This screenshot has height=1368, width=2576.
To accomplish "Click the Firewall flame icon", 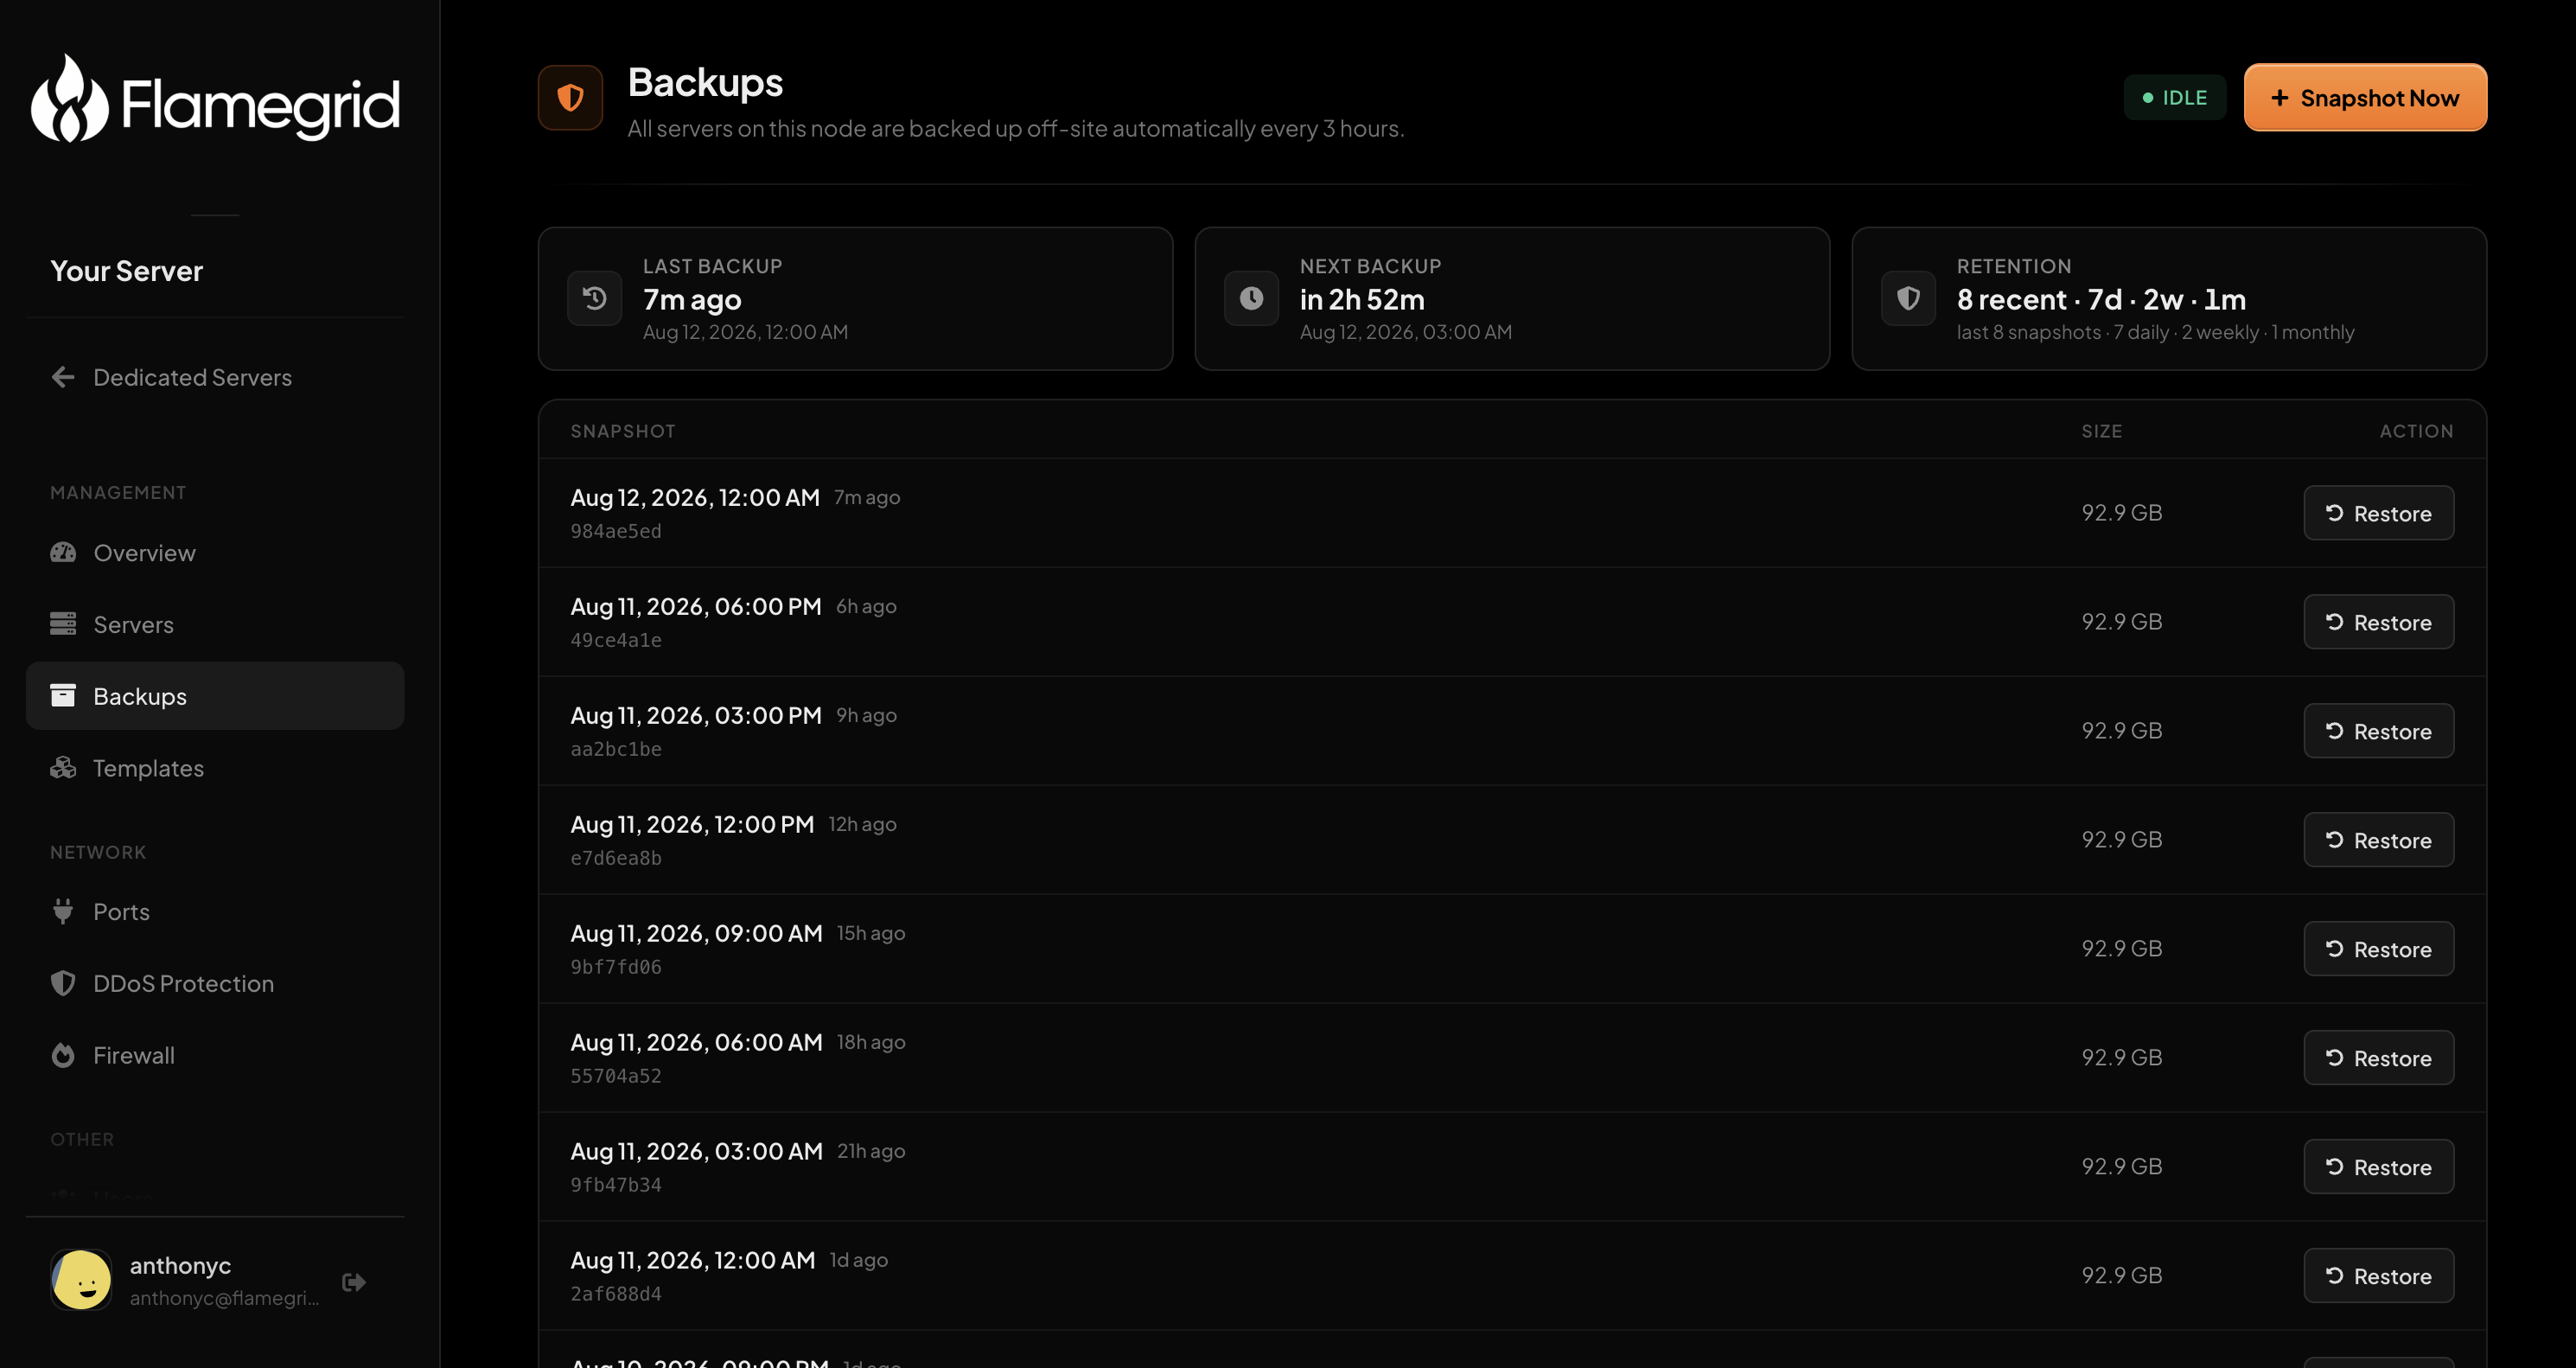I will [63, 1055].
